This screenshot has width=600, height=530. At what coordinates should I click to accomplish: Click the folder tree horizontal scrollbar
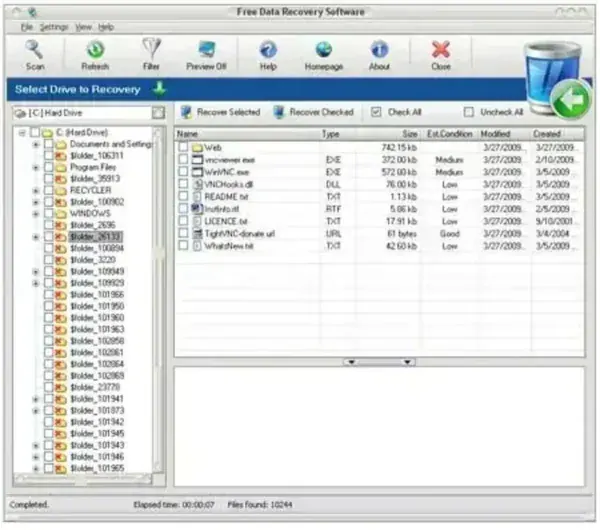point(83,478)
